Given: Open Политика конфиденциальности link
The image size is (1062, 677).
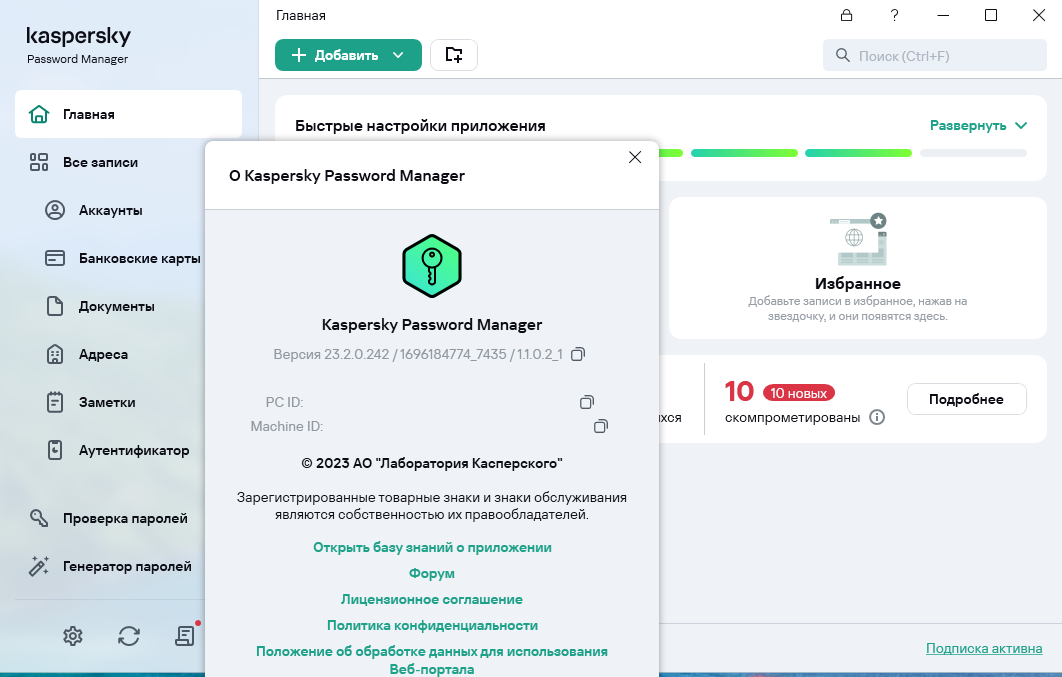Looking at the screenshot, I should pos(432,625).
